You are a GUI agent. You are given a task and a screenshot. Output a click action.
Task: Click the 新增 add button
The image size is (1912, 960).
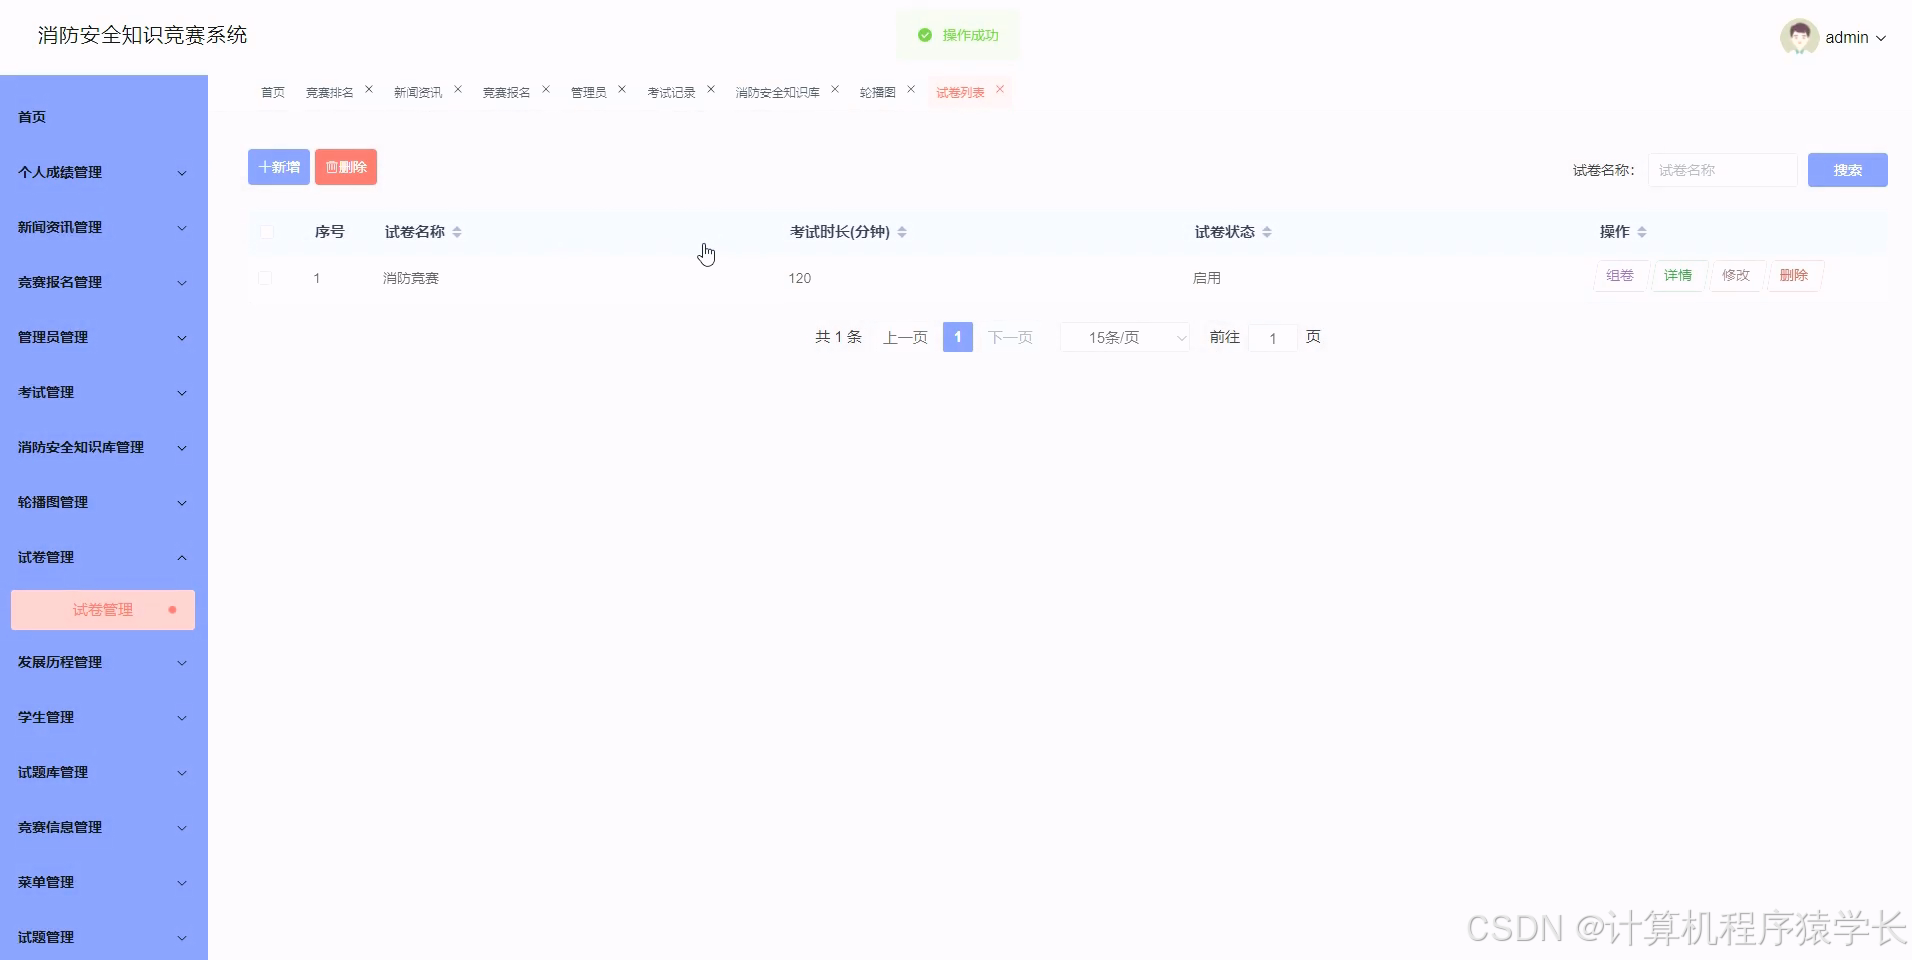click(279, 167)
